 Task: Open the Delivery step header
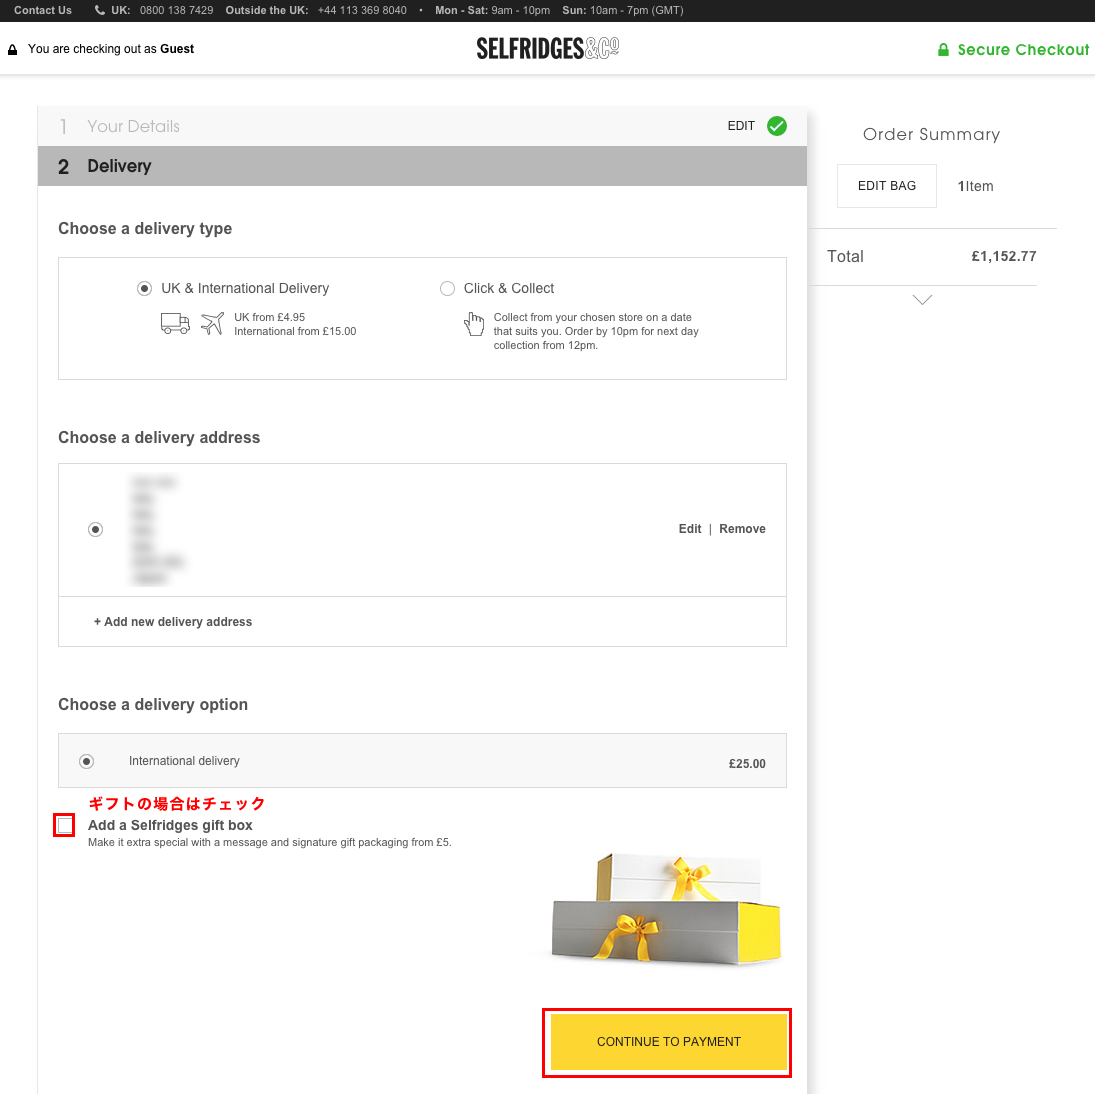click(422, 166)
